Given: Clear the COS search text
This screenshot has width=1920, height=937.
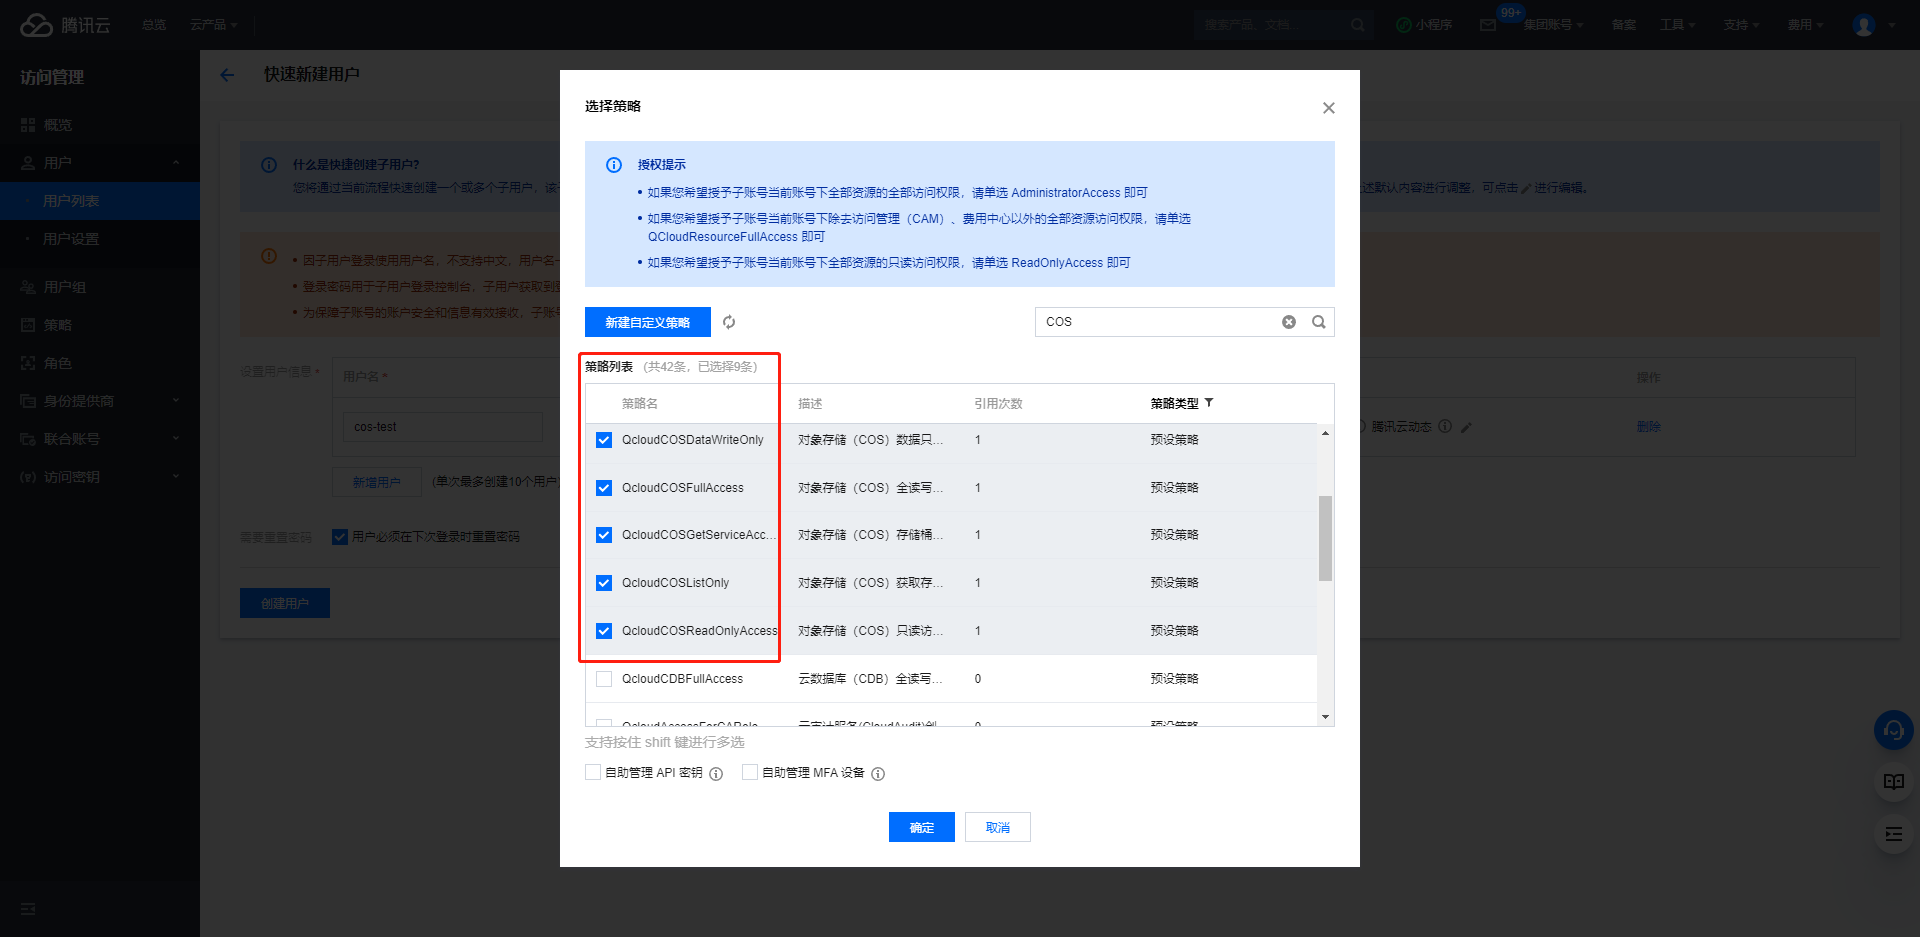Looking at the screenshot, I should [x=1289, y=322].
